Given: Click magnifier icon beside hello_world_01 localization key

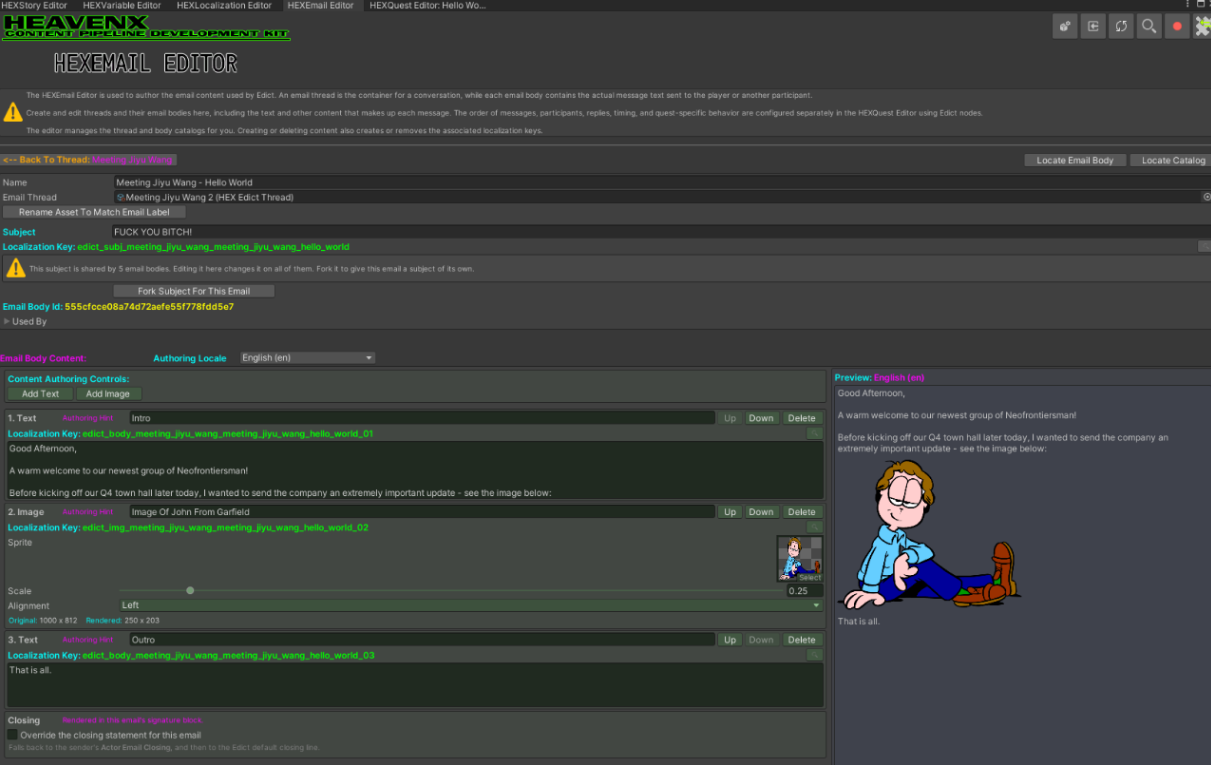Looking at the screenshot, I should click(x=815, y=434).
